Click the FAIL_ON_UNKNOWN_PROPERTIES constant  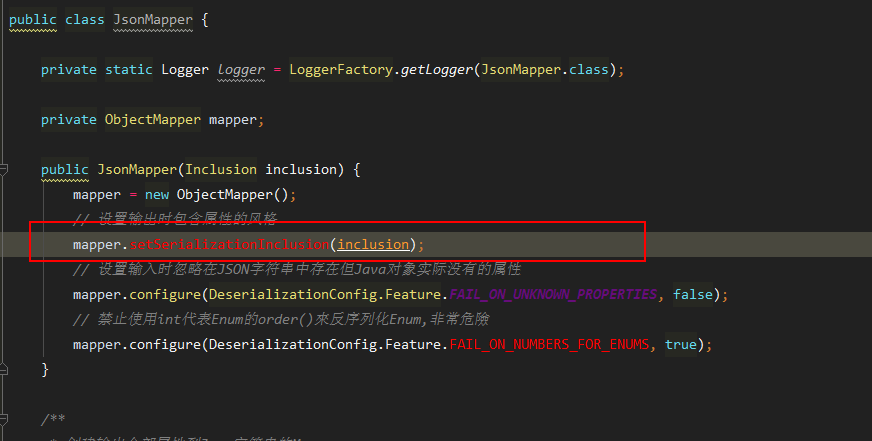pos(553,295)
